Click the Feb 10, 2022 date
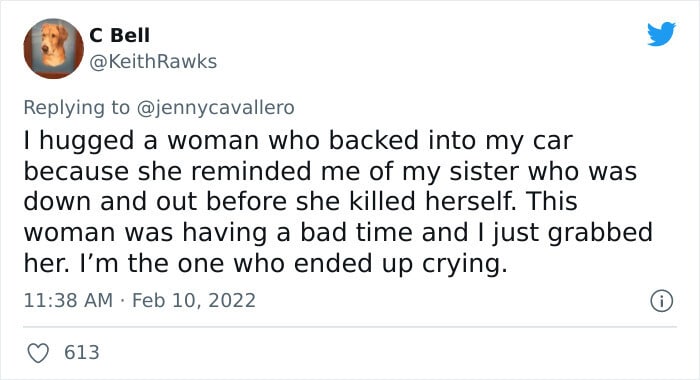This screenshot has height=380, width=700. 194,300
